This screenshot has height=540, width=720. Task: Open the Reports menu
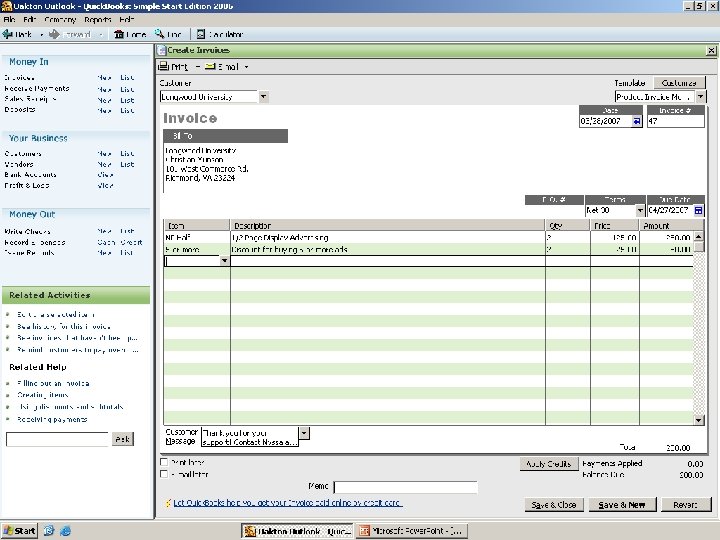click(97, 20)
